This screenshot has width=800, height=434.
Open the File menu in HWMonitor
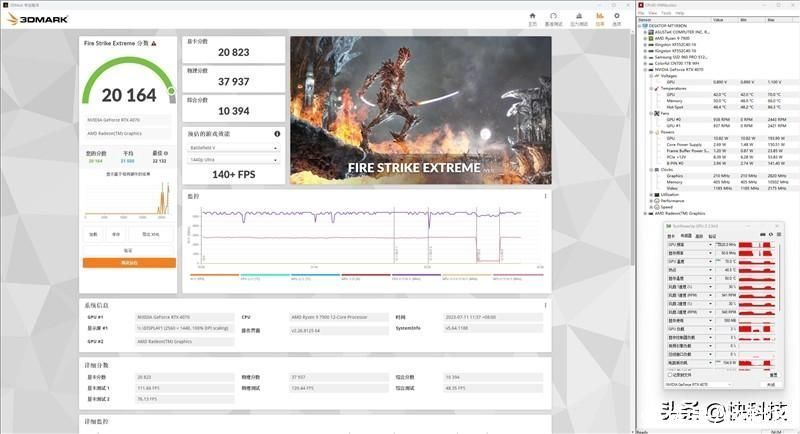click(642, 13)
